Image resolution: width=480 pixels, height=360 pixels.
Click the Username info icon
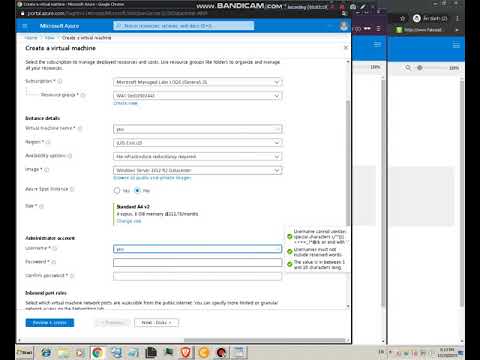(55, 248)
